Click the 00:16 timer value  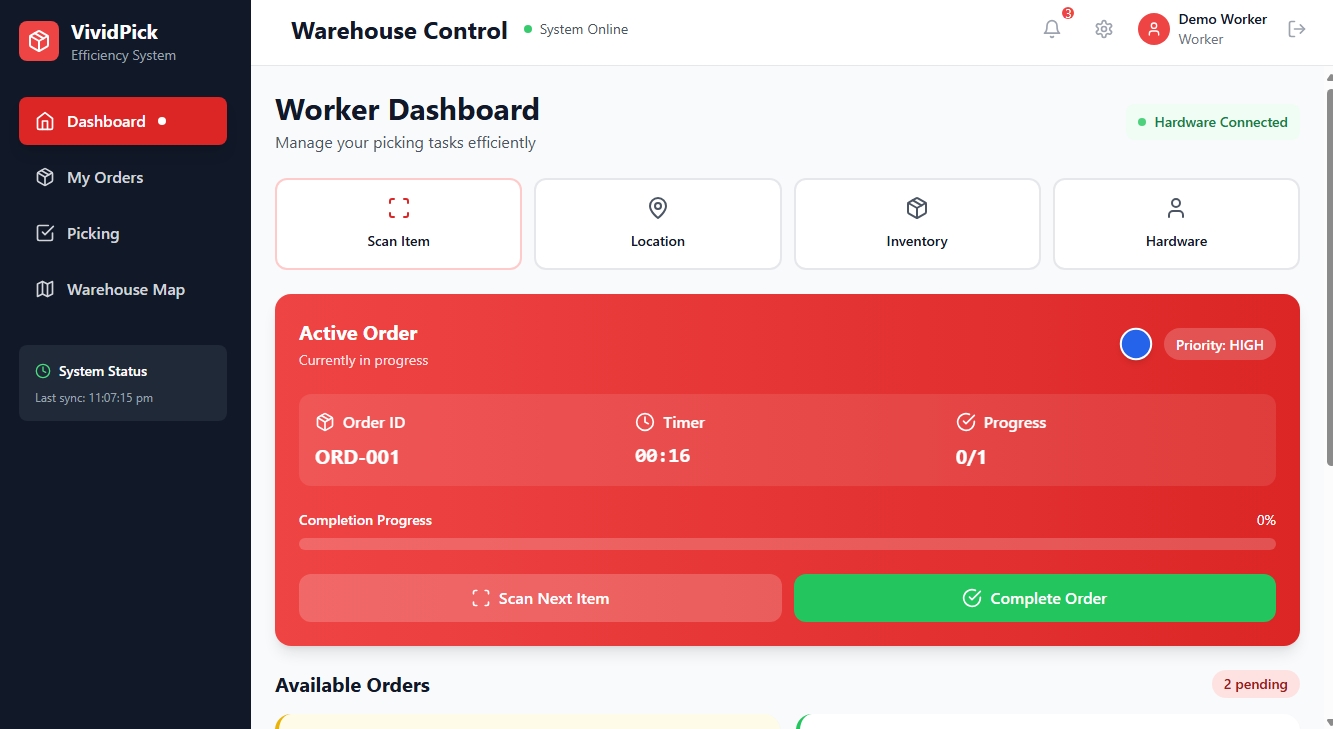[x=663, y=456]
